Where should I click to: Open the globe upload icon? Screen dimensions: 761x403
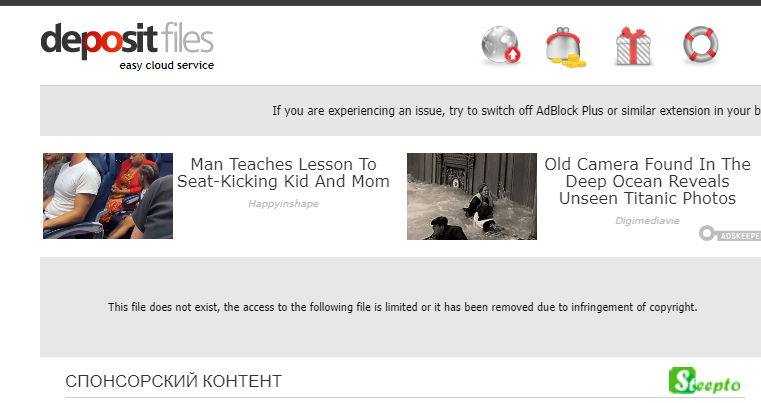click(499, 46)
